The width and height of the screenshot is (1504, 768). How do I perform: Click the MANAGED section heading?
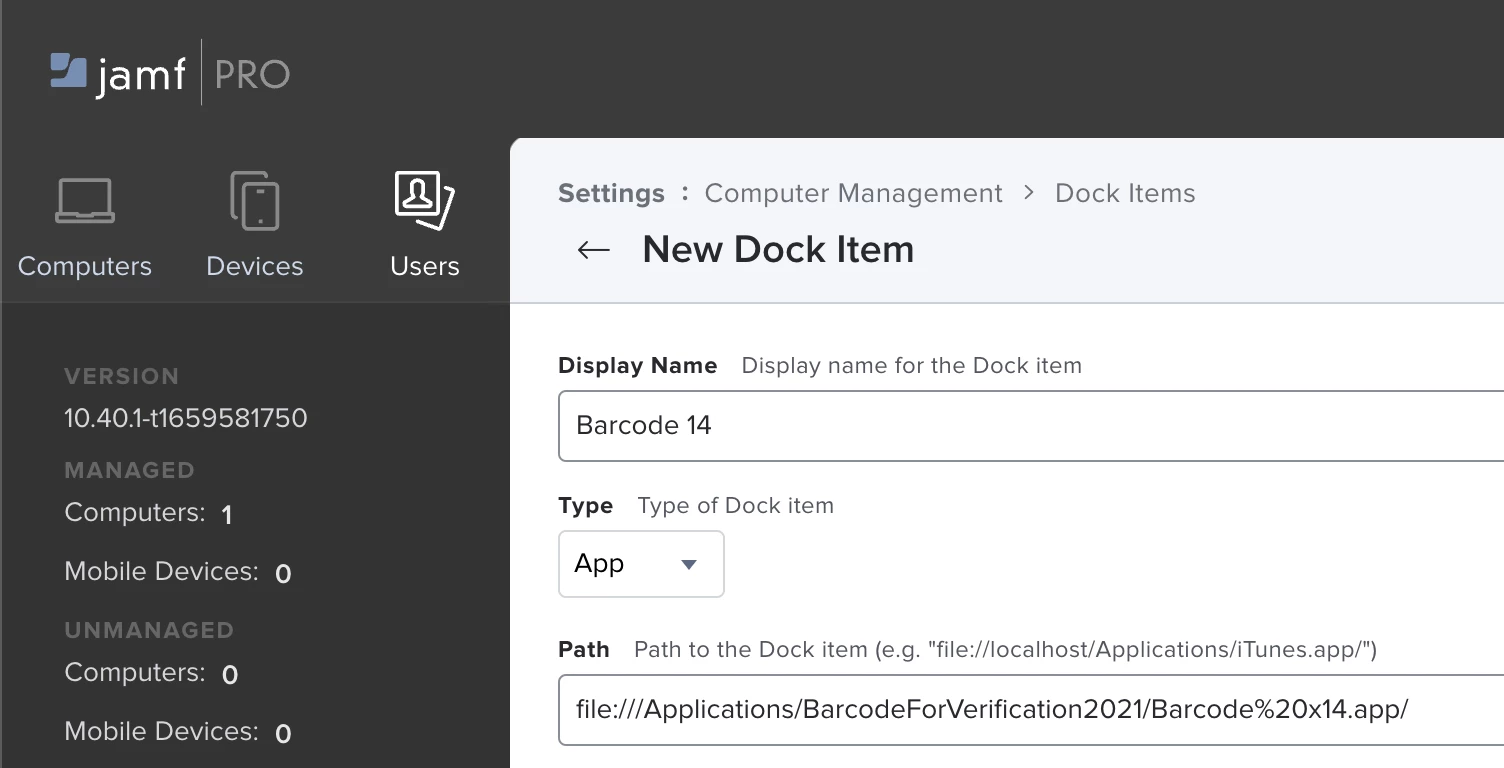click(x=129, y=470)
